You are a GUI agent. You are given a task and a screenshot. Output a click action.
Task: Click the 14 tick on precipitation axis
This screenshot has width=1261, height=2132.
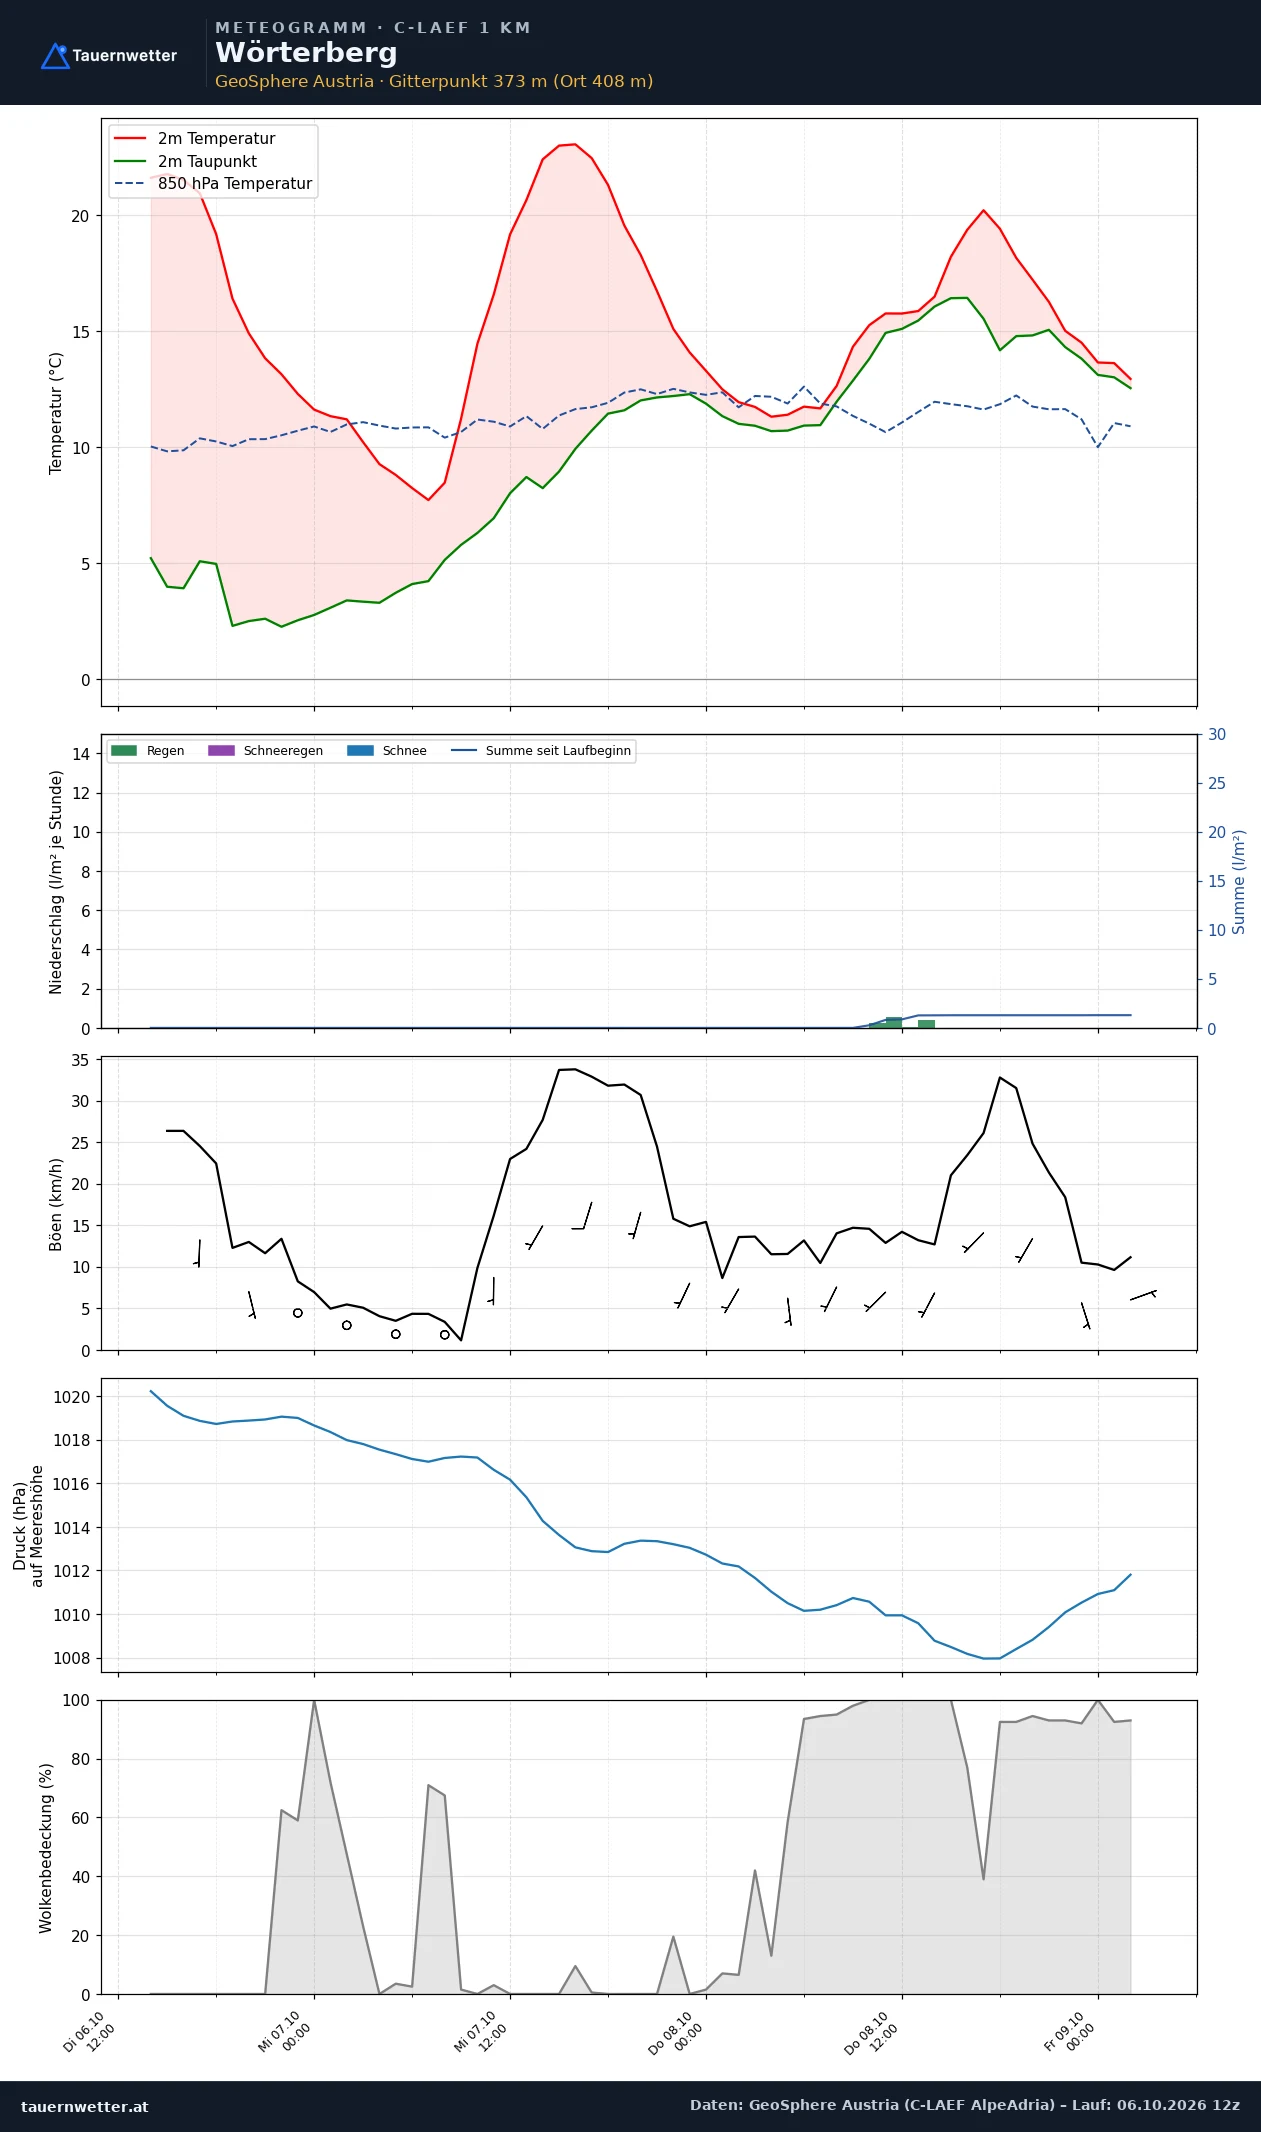[81, 754]
